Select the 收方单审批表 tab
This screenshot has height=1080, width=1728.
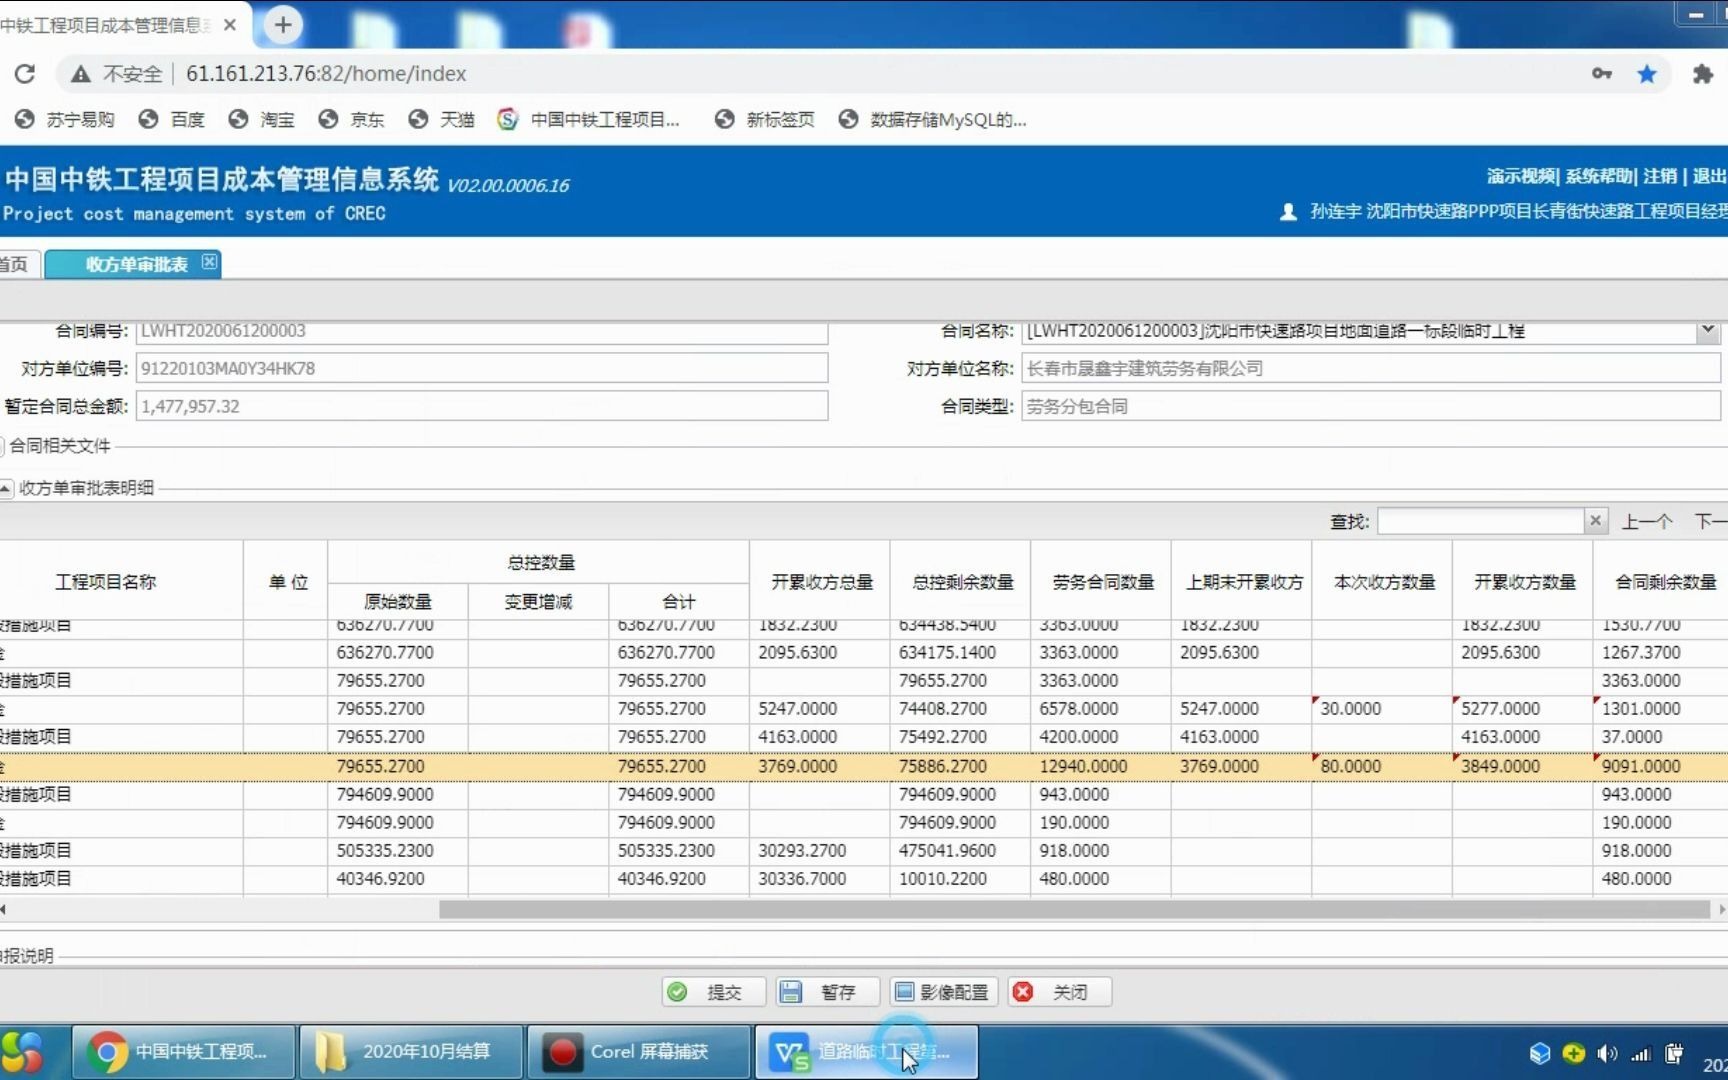(x=136, y=264)
